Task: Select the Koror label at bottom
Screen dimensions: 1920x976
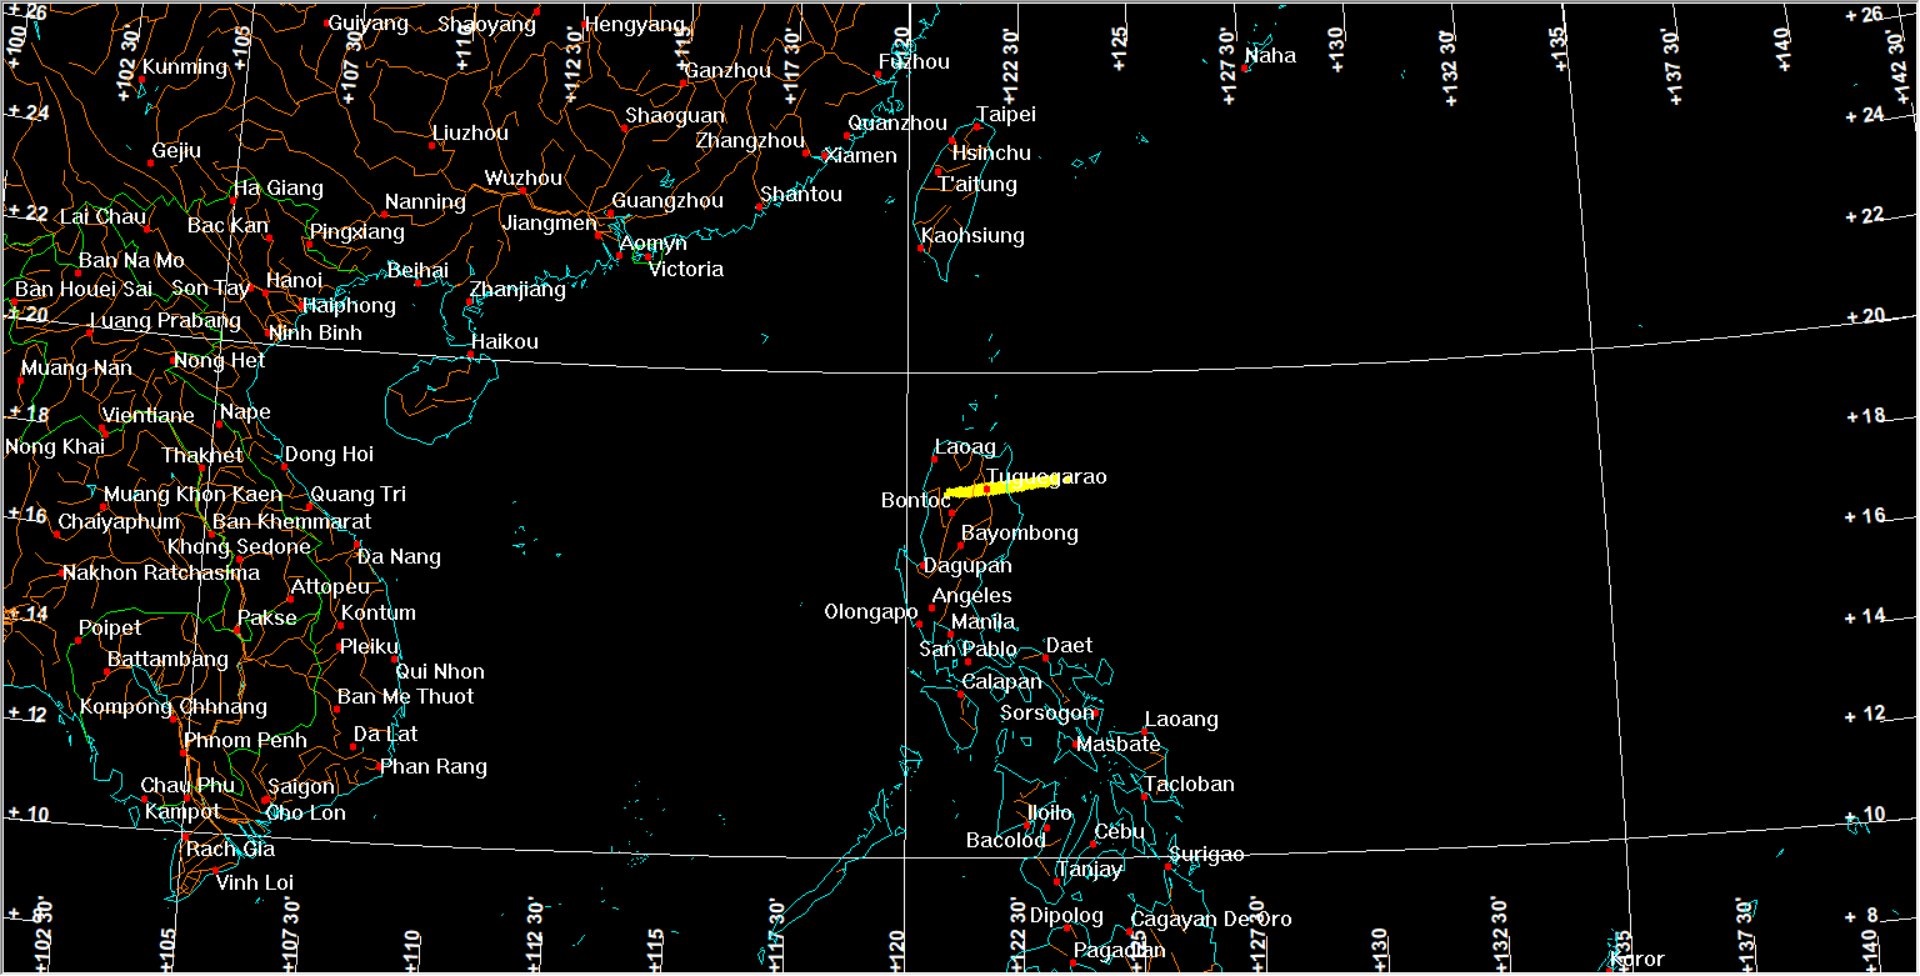Action: click(x=1638, y=960)
